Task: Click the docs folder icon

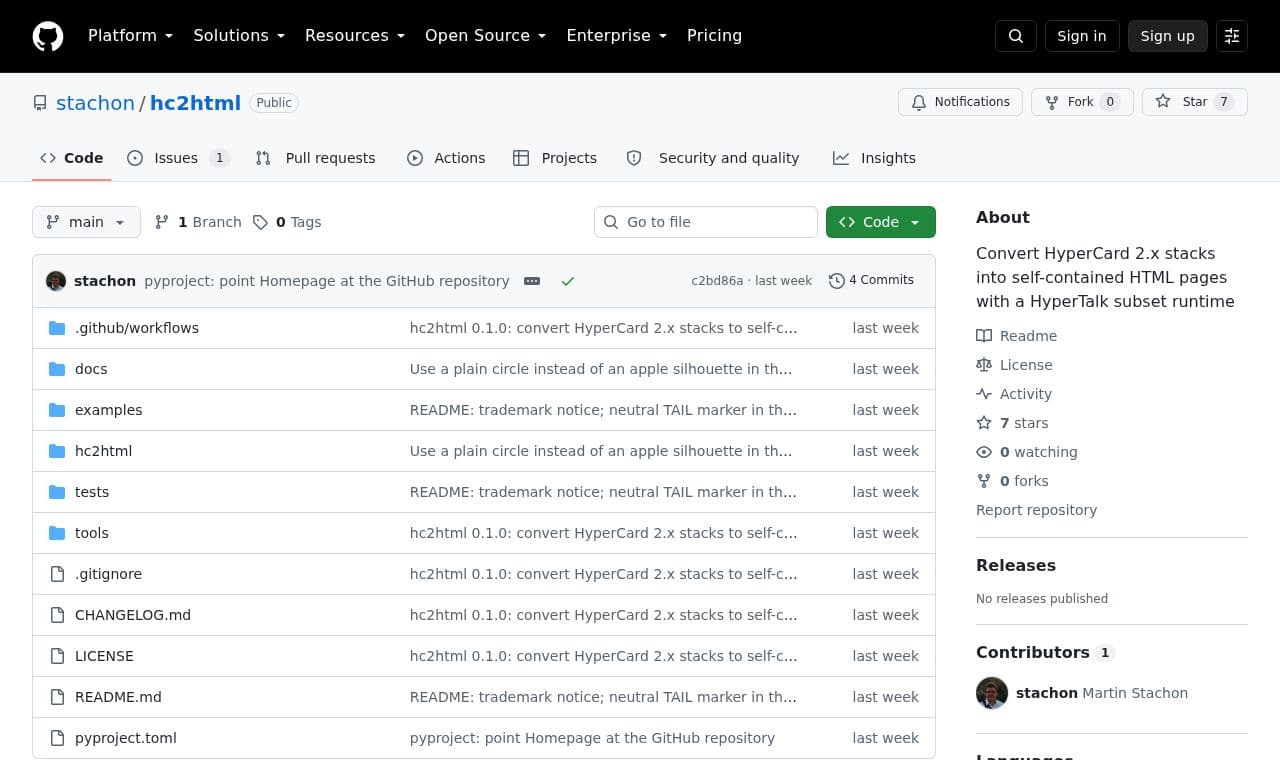Action: coord(57,369)
